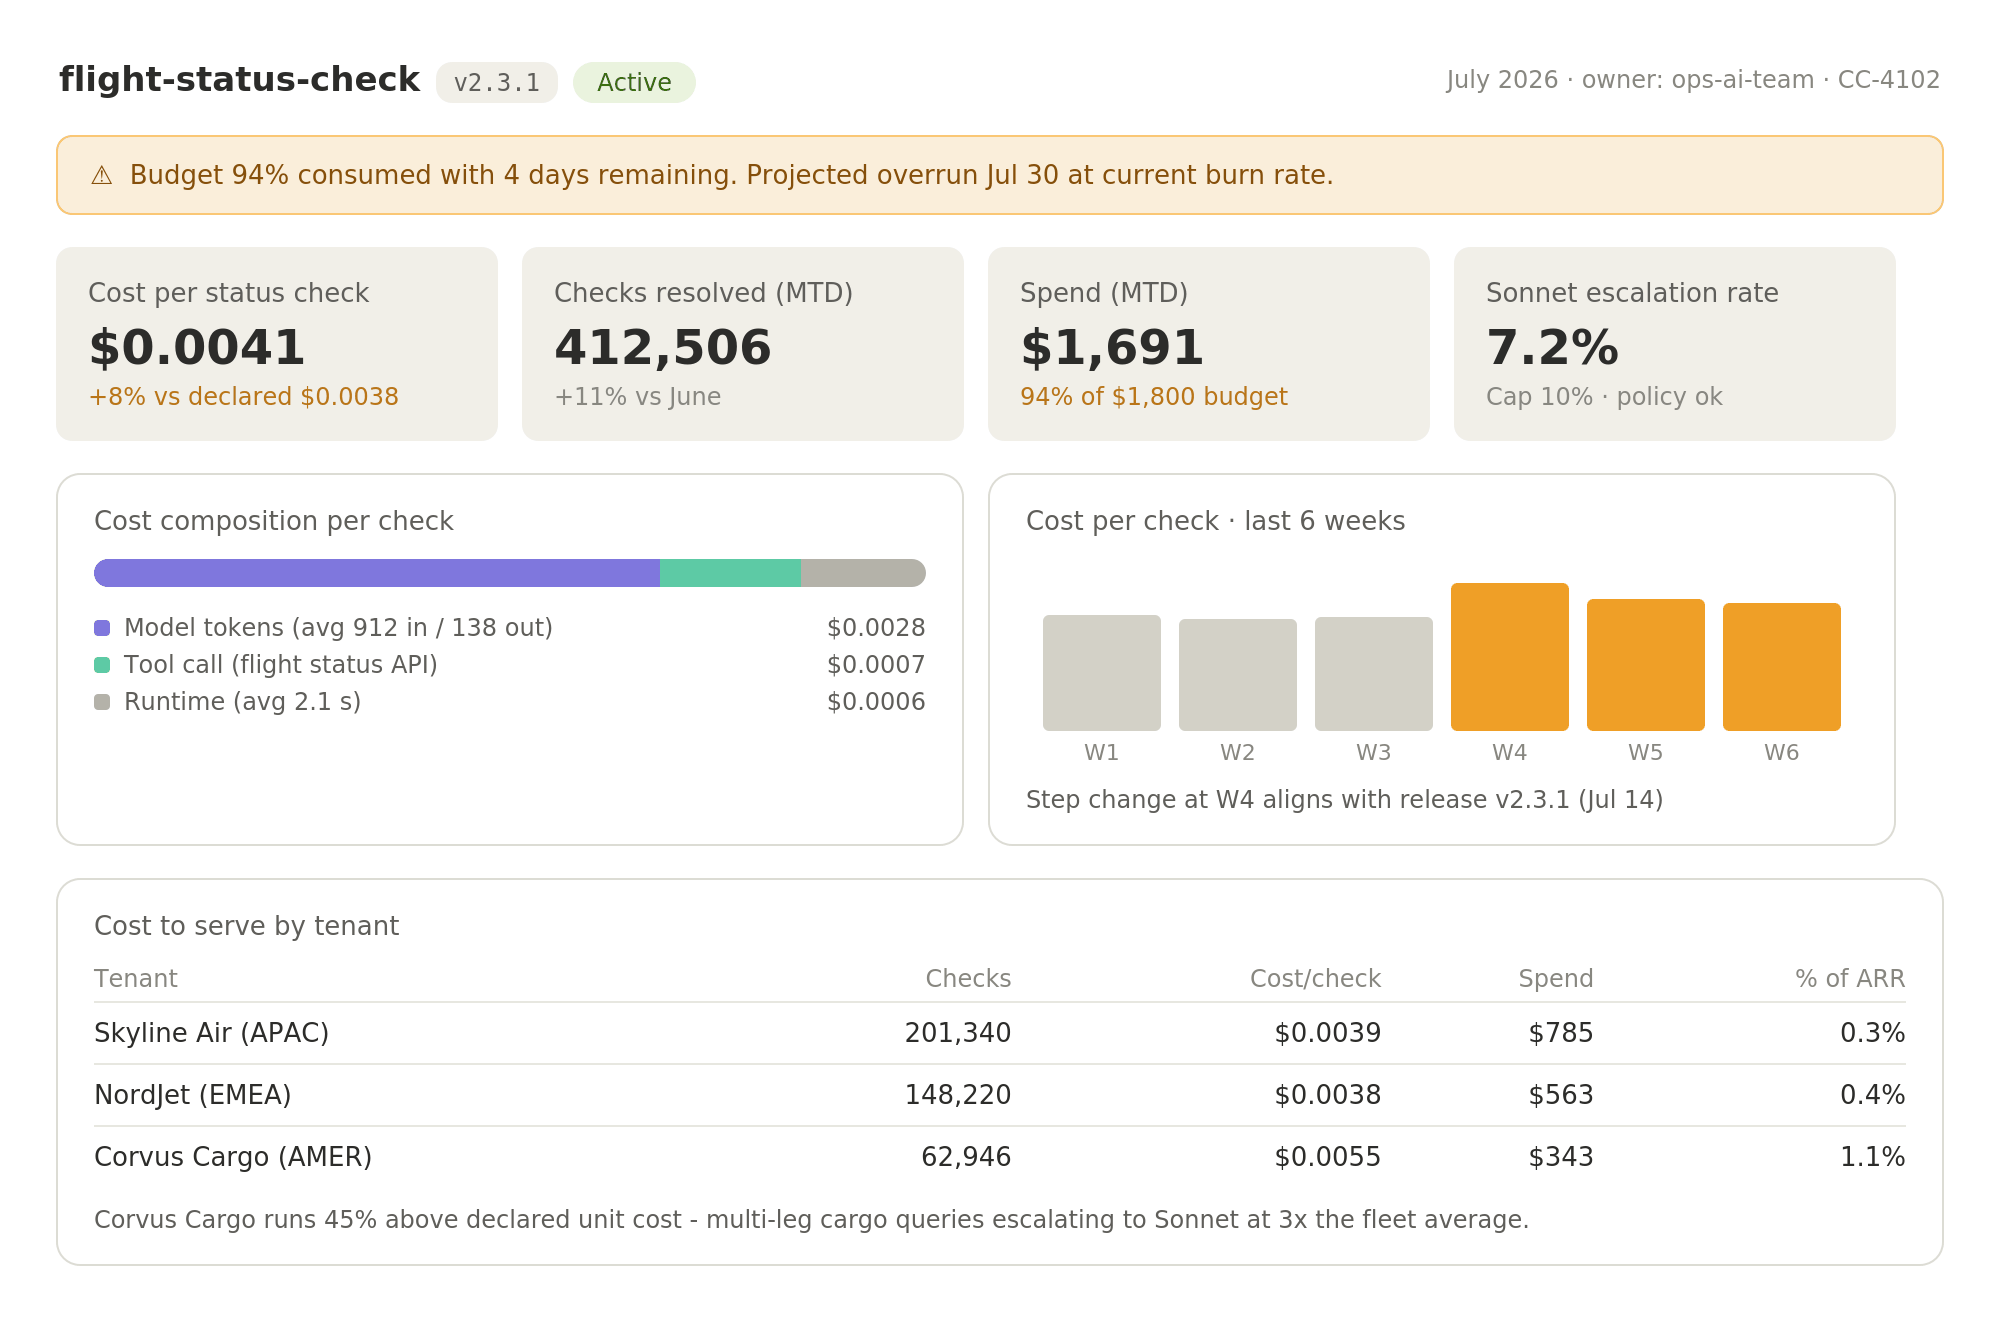Click the +11% vs June note
2000x1322 pixels.
point(638,397)
